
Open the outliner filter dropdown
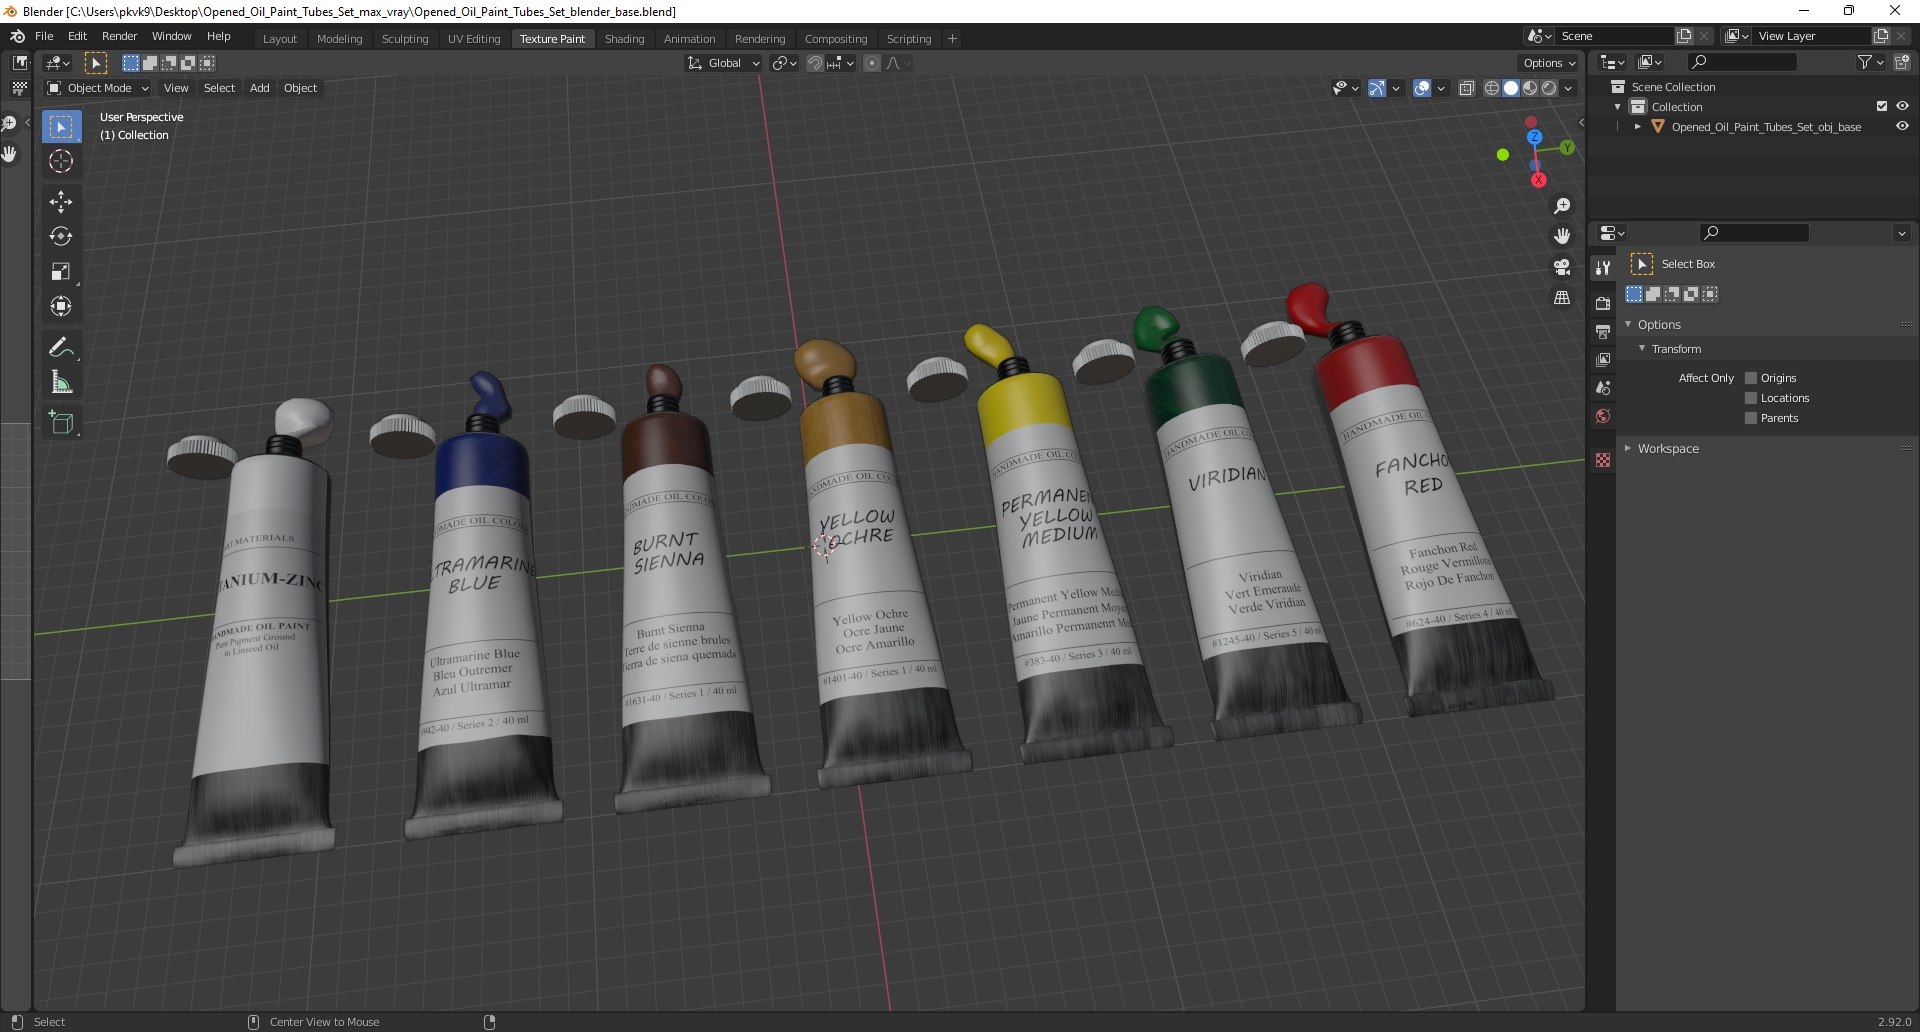click(1870, 62)
